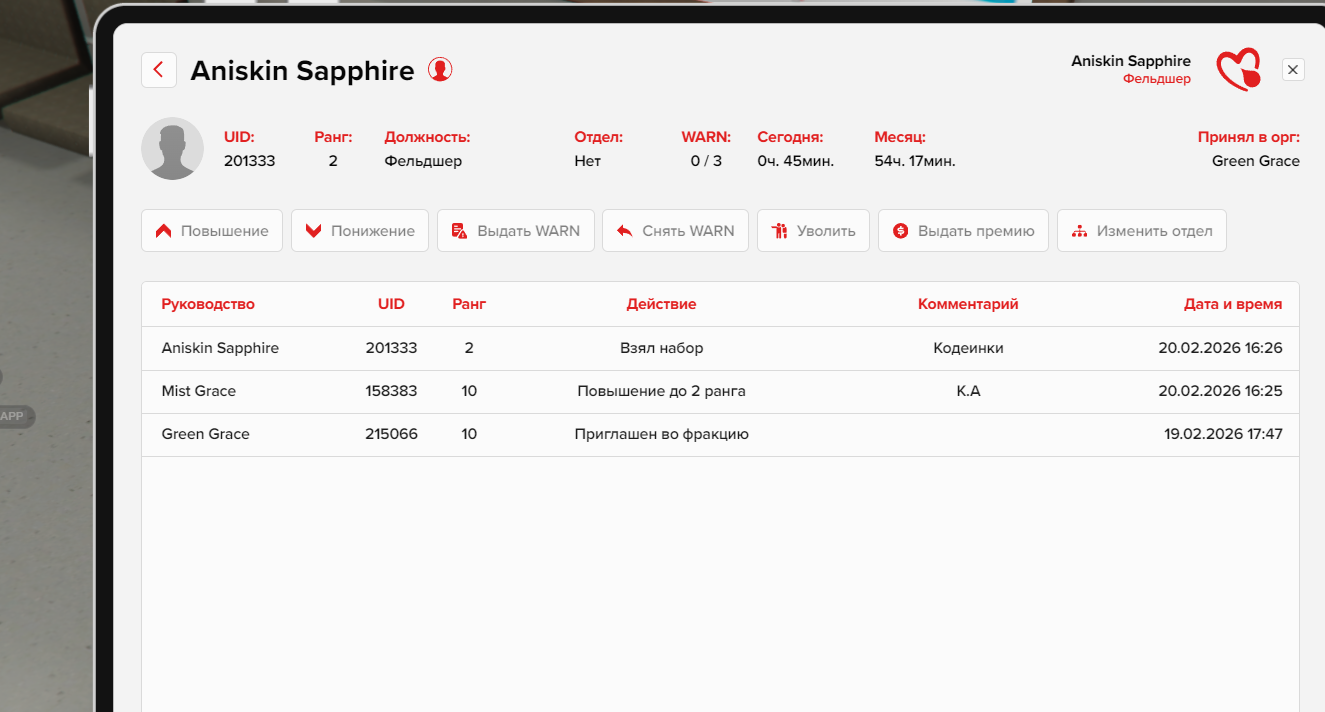Click the UID value 201333

pos(249,161)
